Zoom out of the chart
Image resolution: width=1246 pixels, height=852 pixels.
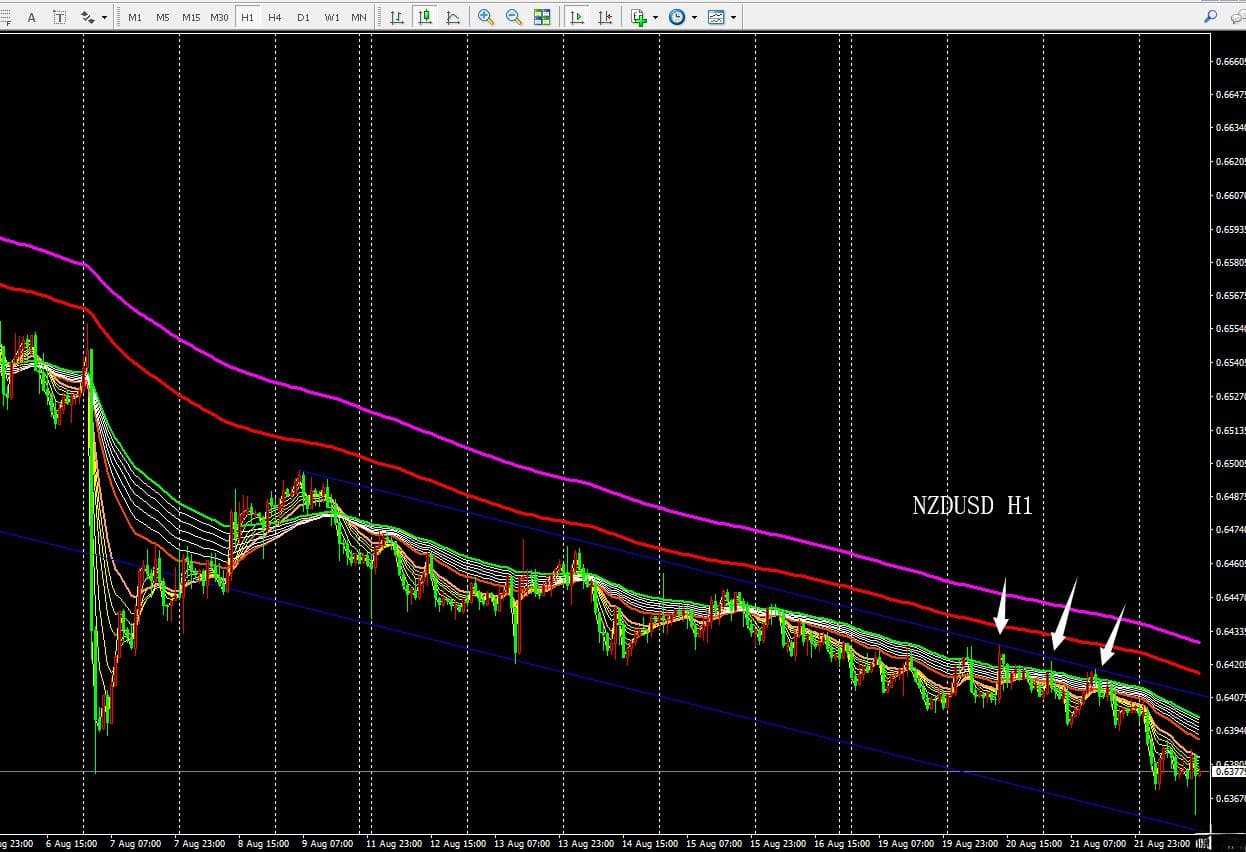point(514,17)
